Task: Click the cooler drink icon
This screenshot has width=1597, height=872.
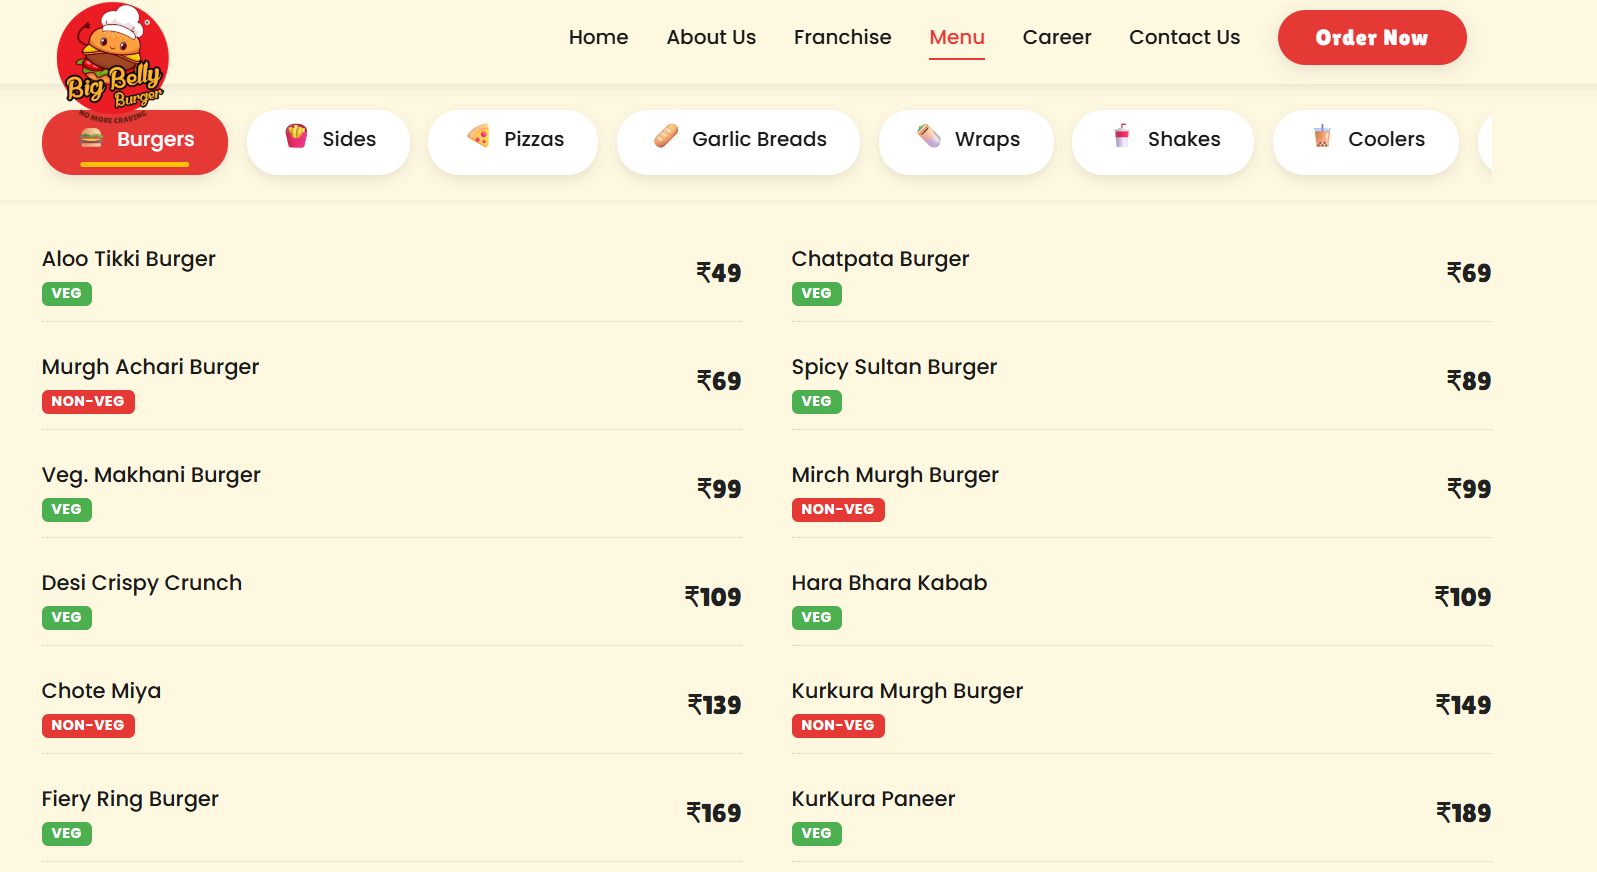Action: [1322, 136]
